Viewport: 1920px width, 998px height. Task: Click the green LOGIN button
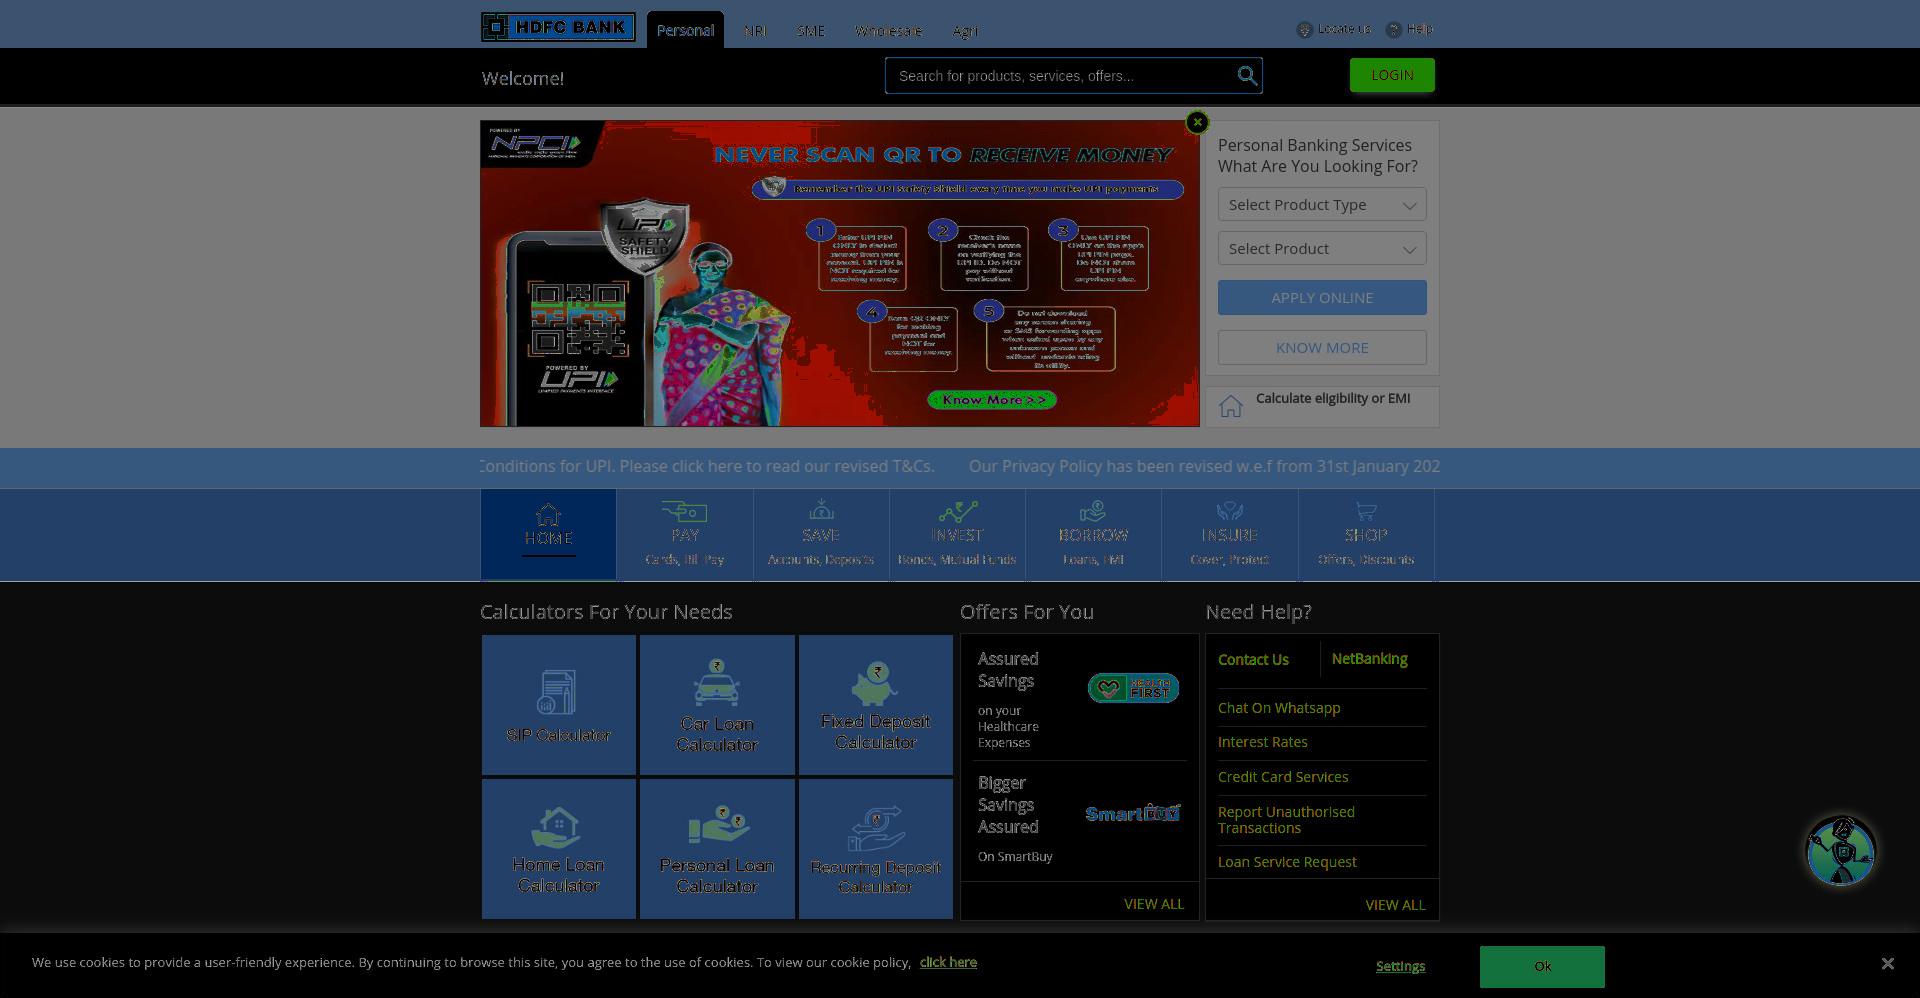(x=1392, y=75)
